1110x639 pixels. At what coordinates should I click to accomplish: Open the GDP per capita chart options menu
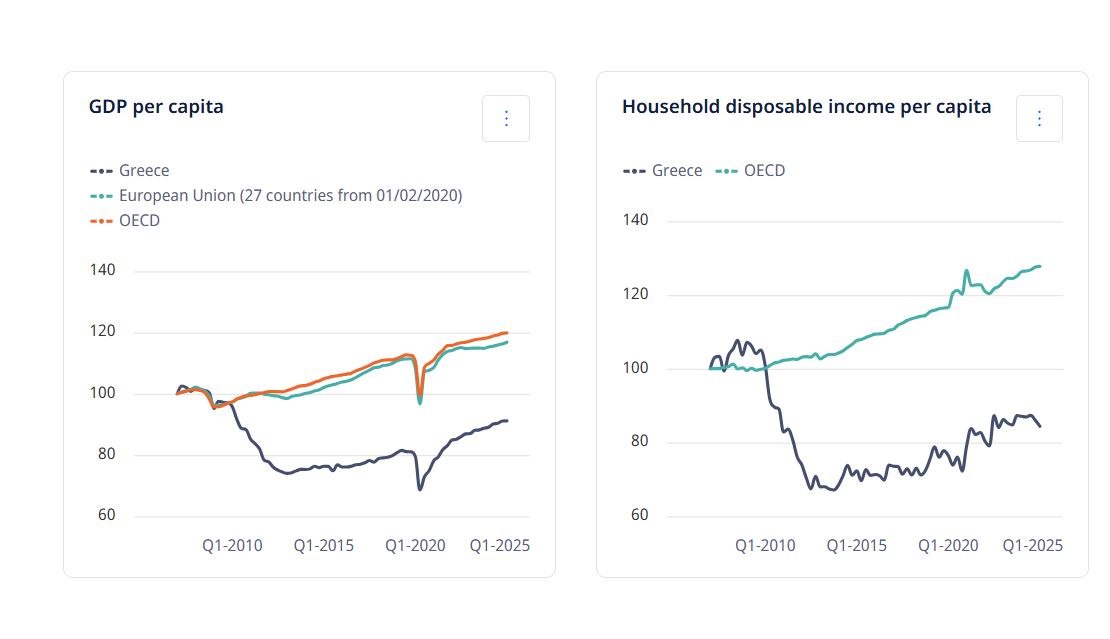505,119
